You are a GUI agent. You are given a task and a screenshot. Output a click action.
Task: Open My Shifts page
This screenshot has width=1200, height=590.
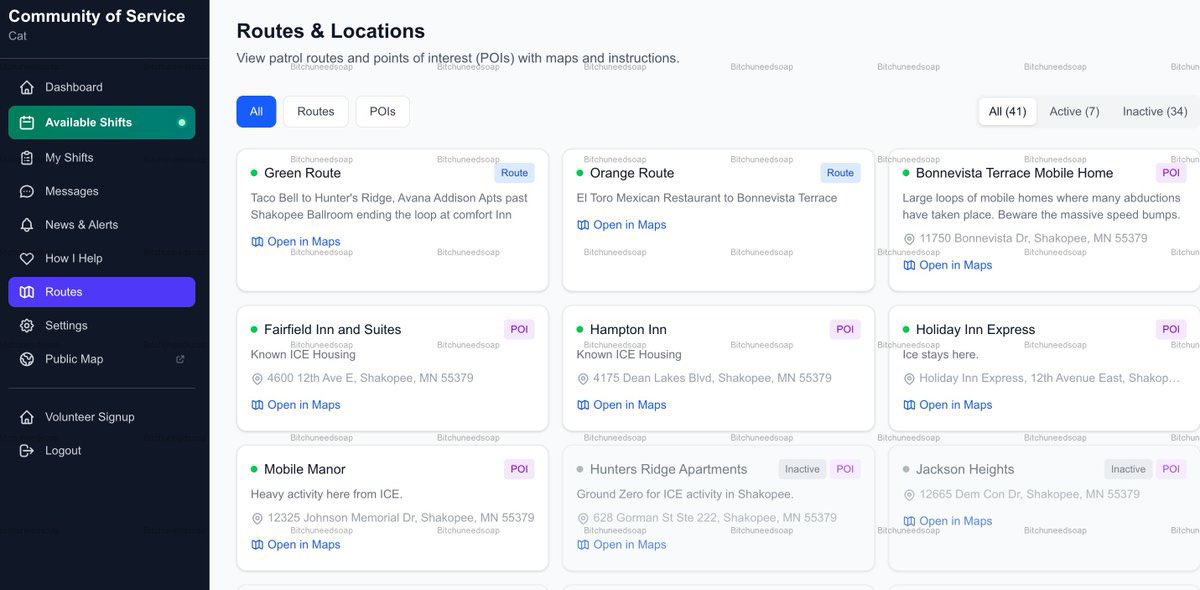coord(102,158)
